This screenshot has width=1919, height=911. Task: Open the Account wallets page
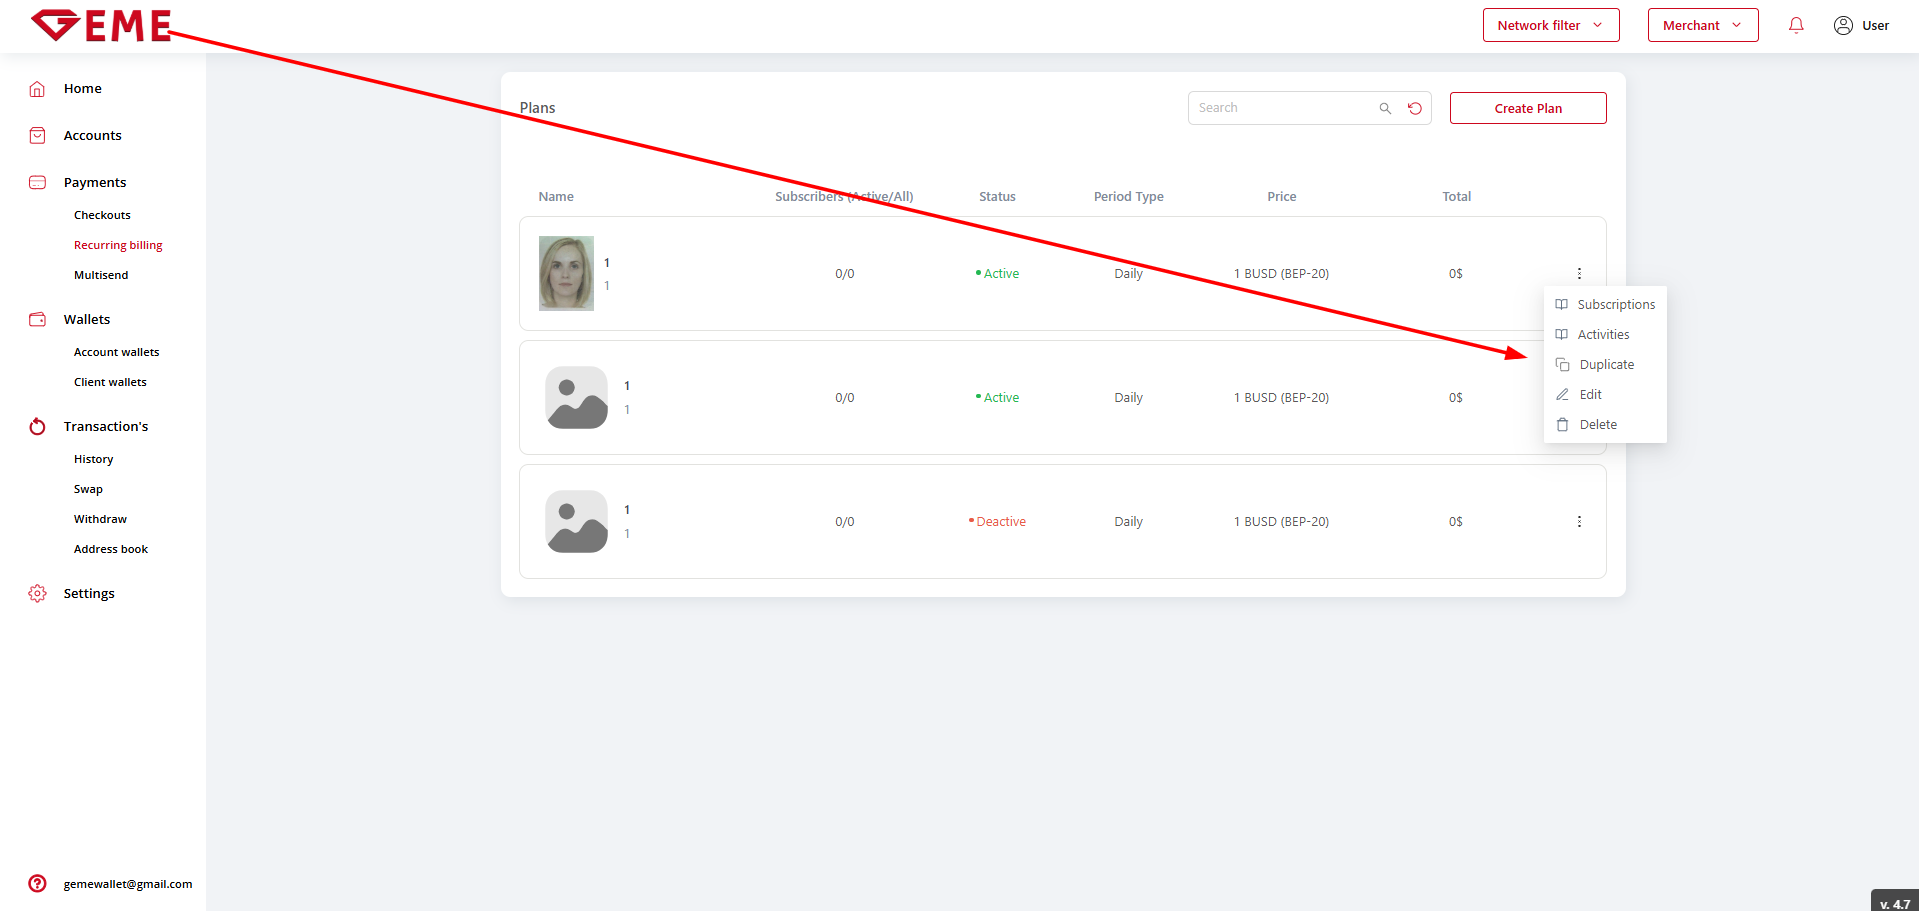click(x=116, y=352)
